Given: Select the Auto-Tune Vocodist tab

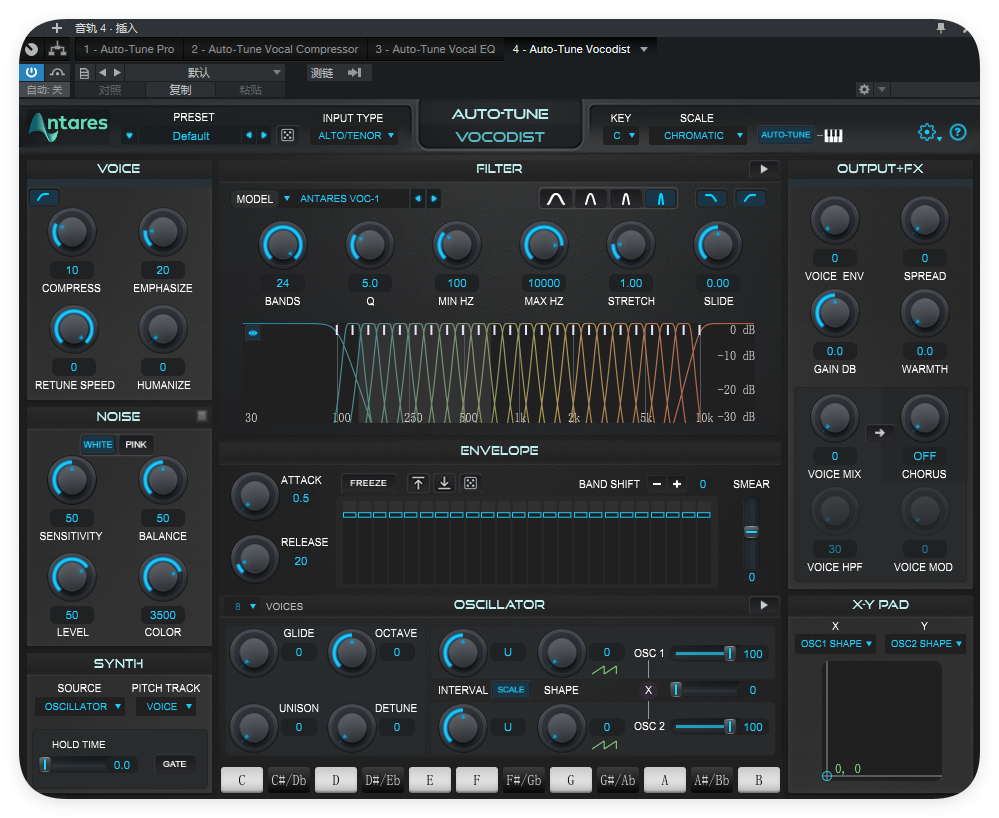Looking at the screenshot, I should tap(571, 49).
